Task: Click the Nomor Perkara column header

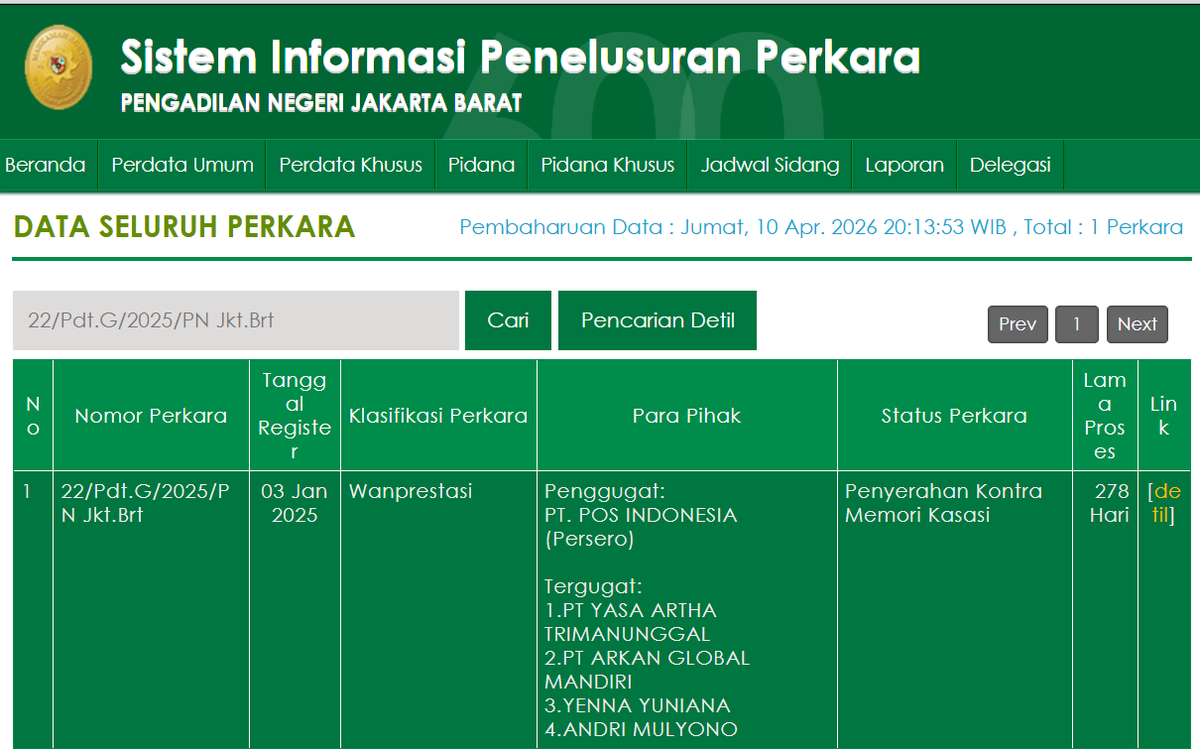Action: 151,416
